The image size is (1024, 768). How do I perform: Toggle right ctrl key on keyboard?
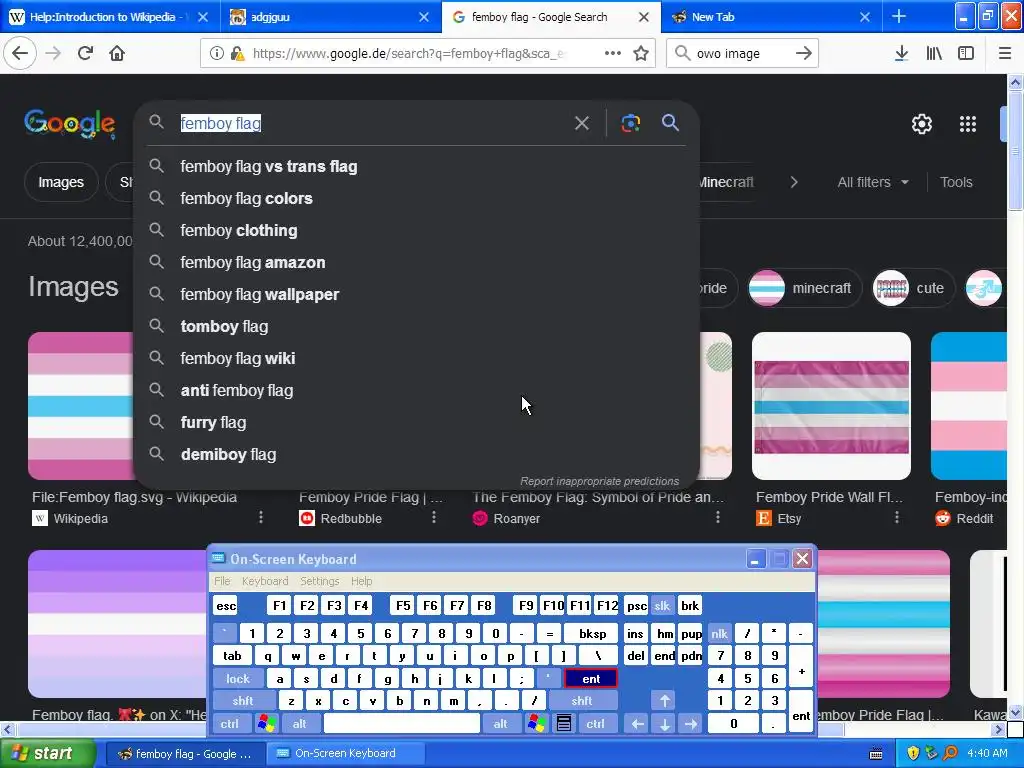[596, 724]
